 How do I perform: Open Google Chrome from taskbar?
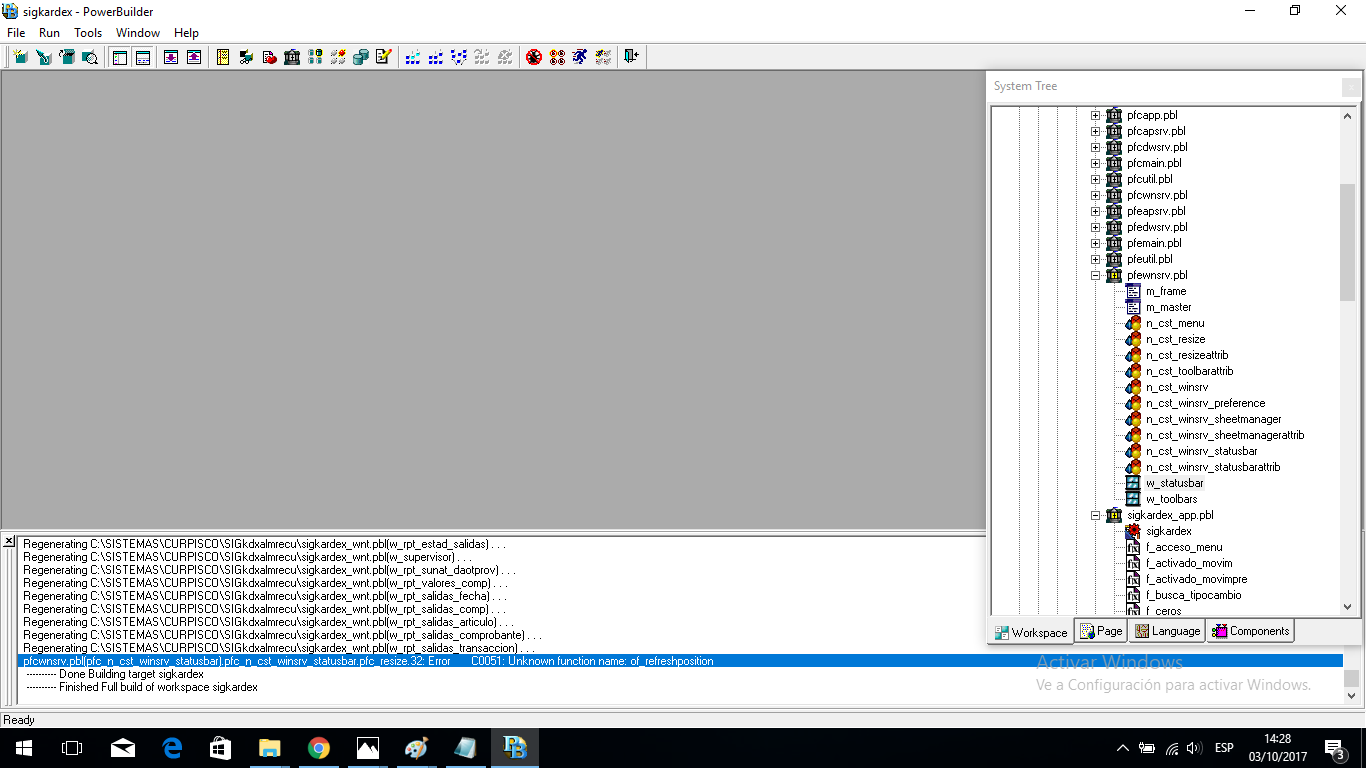click(319, 748)
